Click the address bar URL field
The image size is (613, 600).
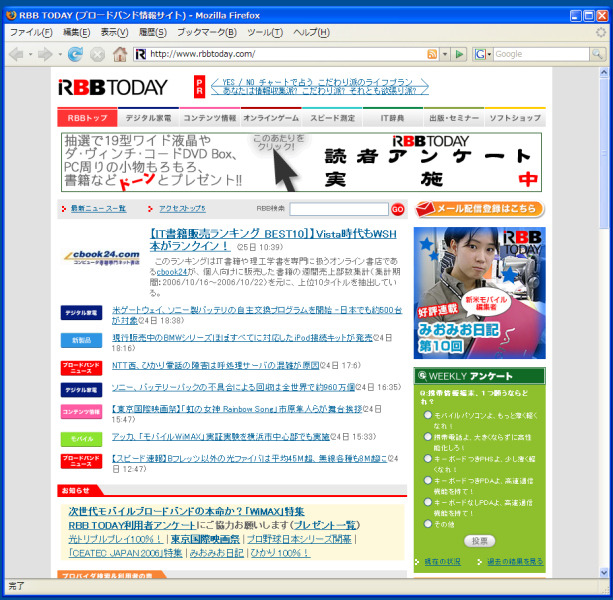[x=287, y=54]
